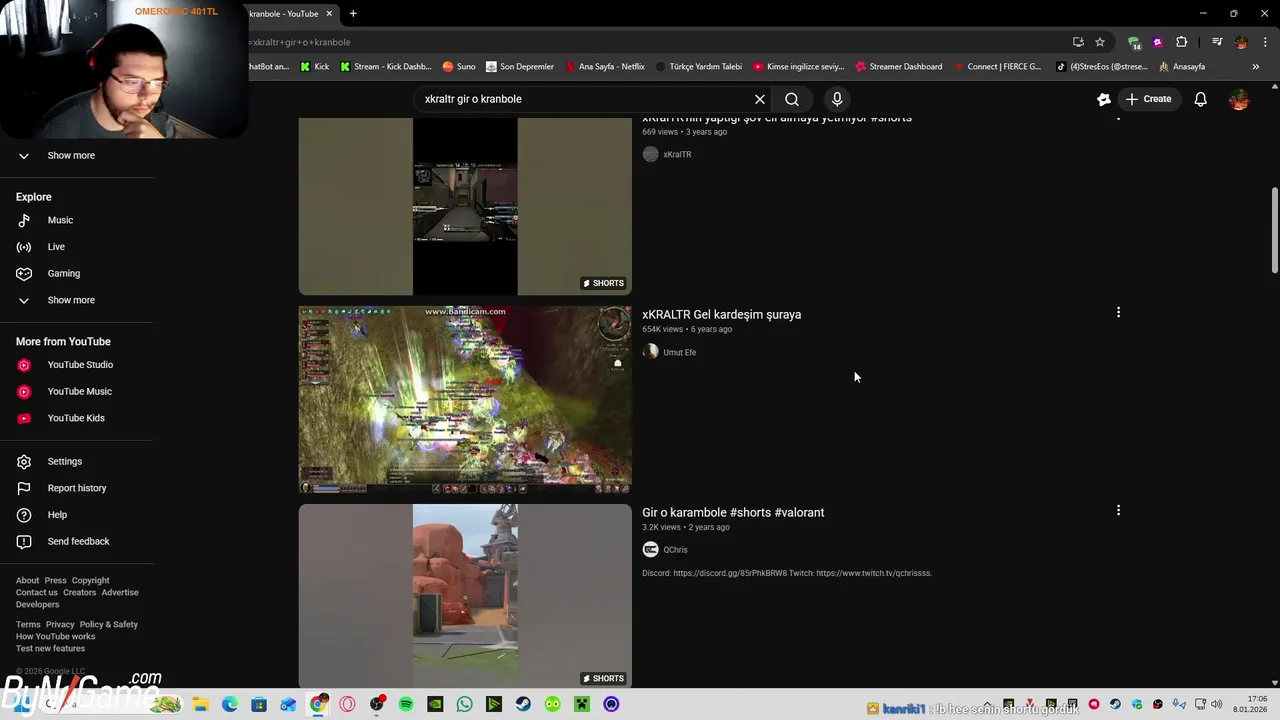Image resolution: width=1280 pixels, height=720 pixels.
Task: Open the Stream - Kick Dashboard bookmark
Action: [385, 67]
